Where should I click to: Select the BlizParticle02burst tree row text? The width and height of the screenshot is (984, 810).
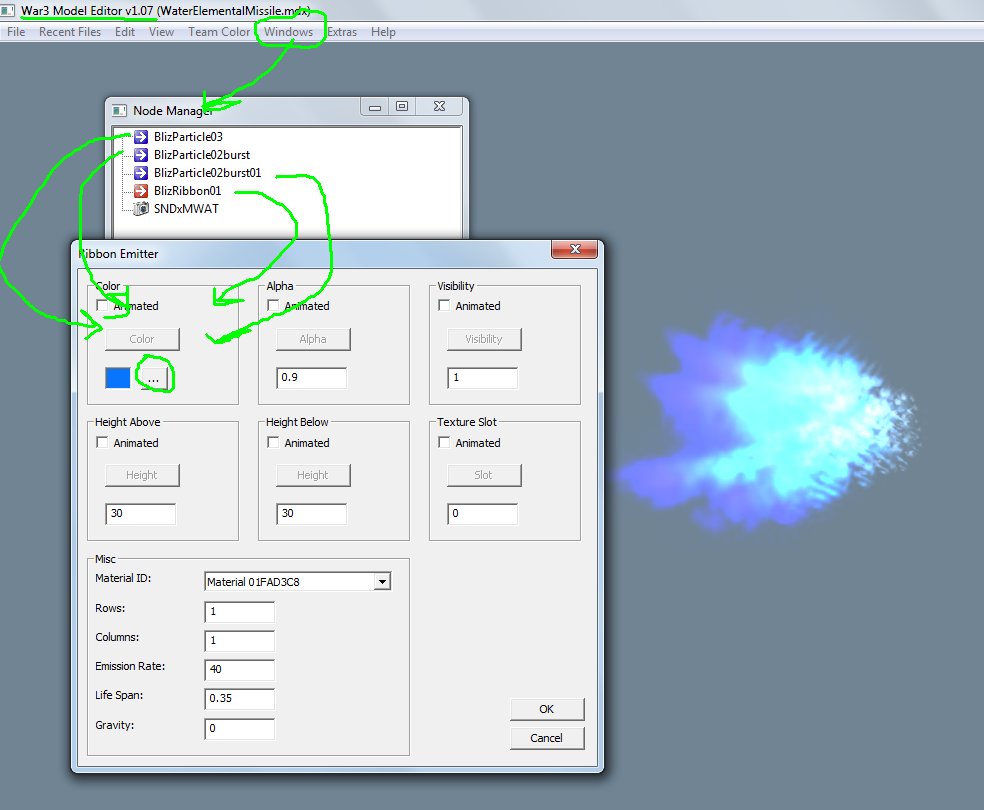pyautogui.click(x=202, y=155)
